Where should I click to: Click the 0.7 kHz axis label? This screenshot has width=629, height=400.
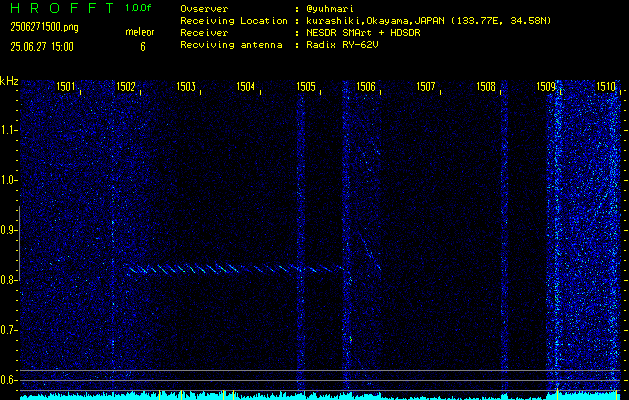click(9, 330)
